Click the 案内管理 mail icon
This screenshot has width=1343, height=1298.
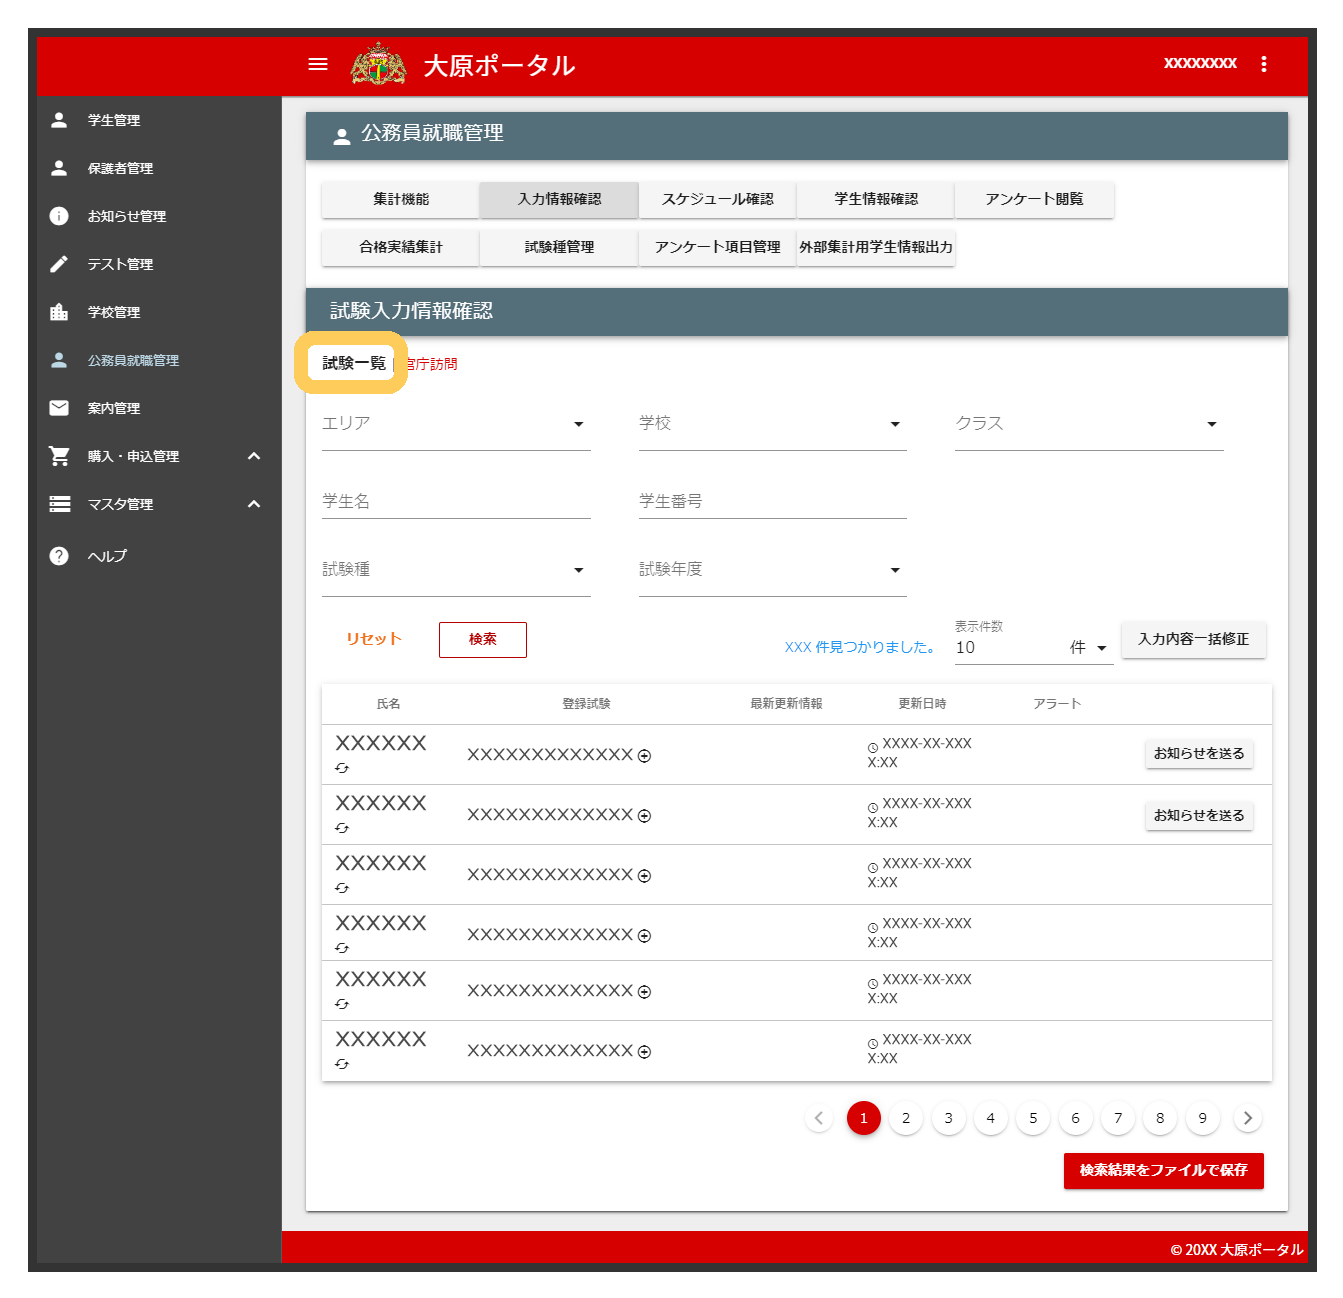pyautogui.click(x=59, y=408)
